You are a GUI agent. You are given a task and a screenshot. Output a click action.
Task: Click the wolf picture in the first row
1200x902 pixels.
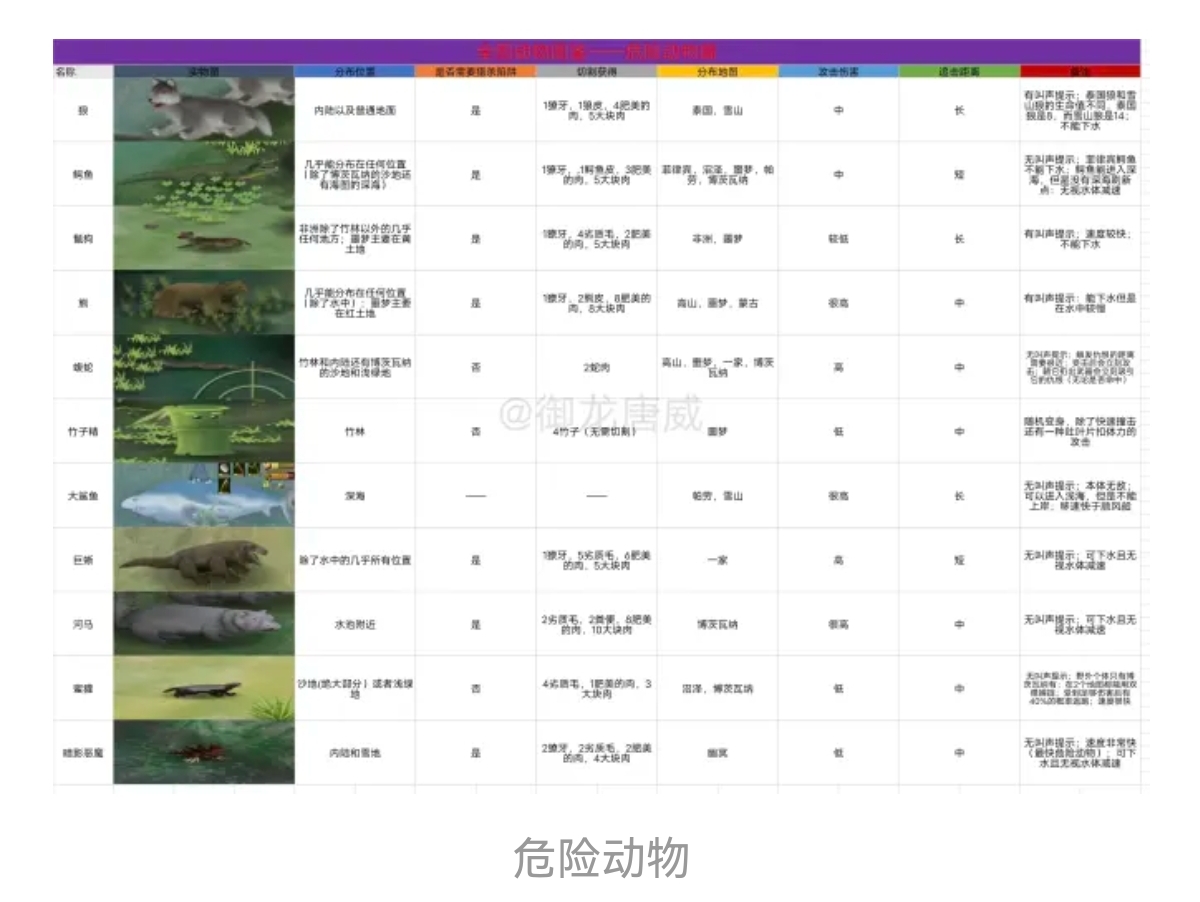click(204, 109)
